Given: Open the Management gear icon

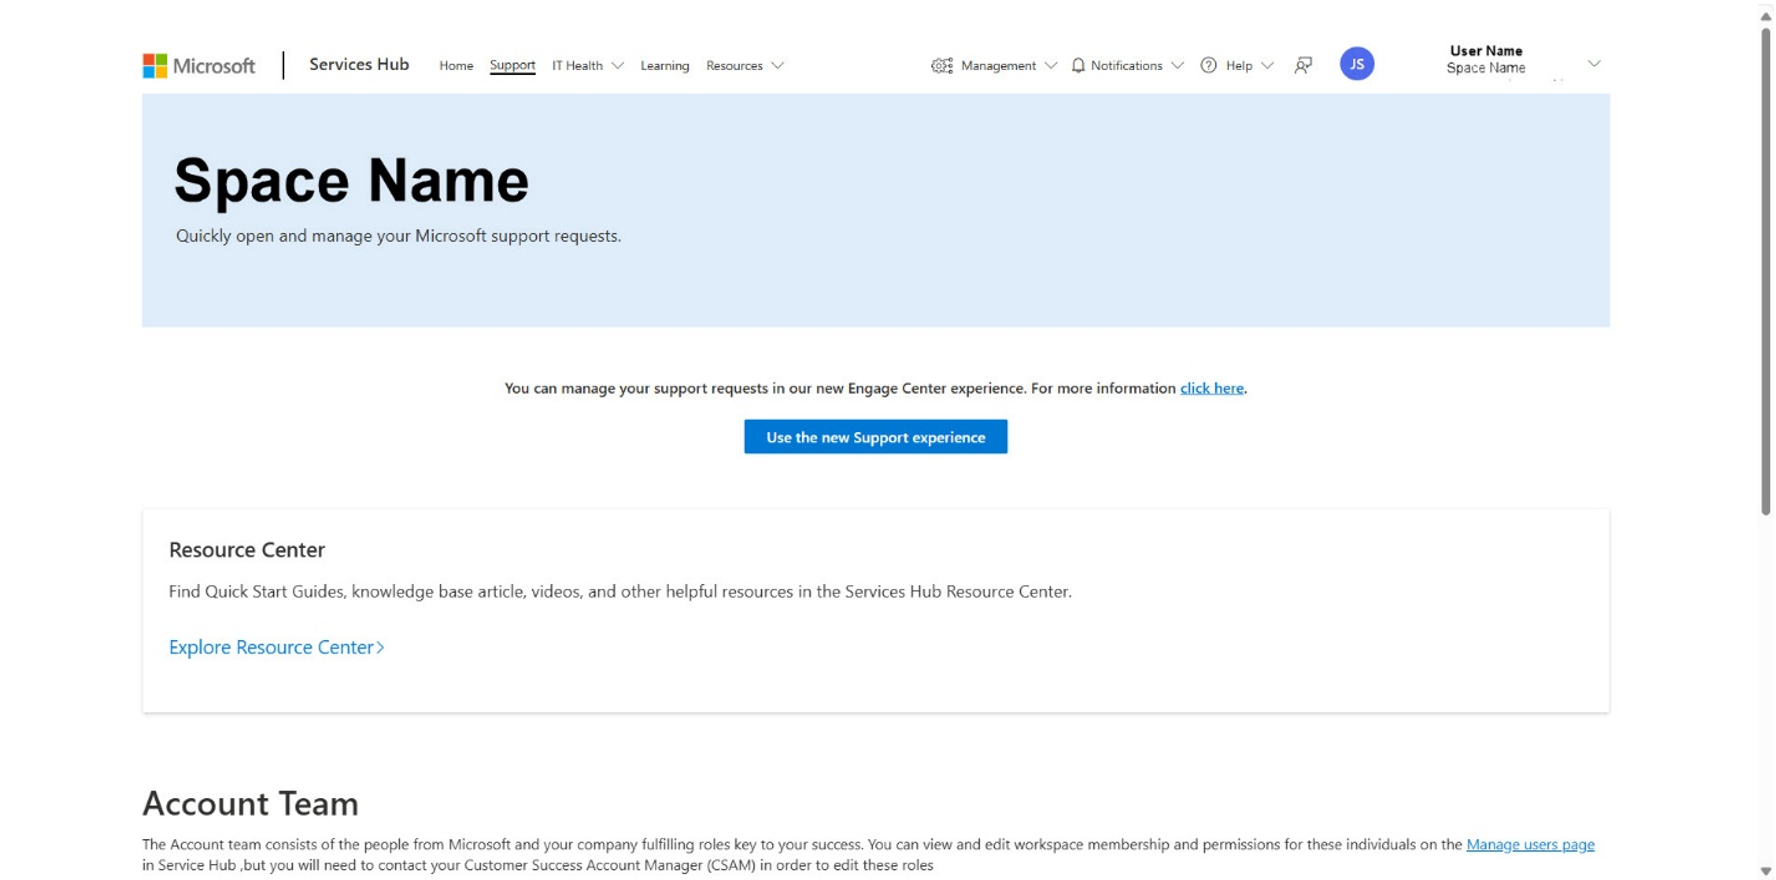Looking at the screenshot, I should pos(942,65).
